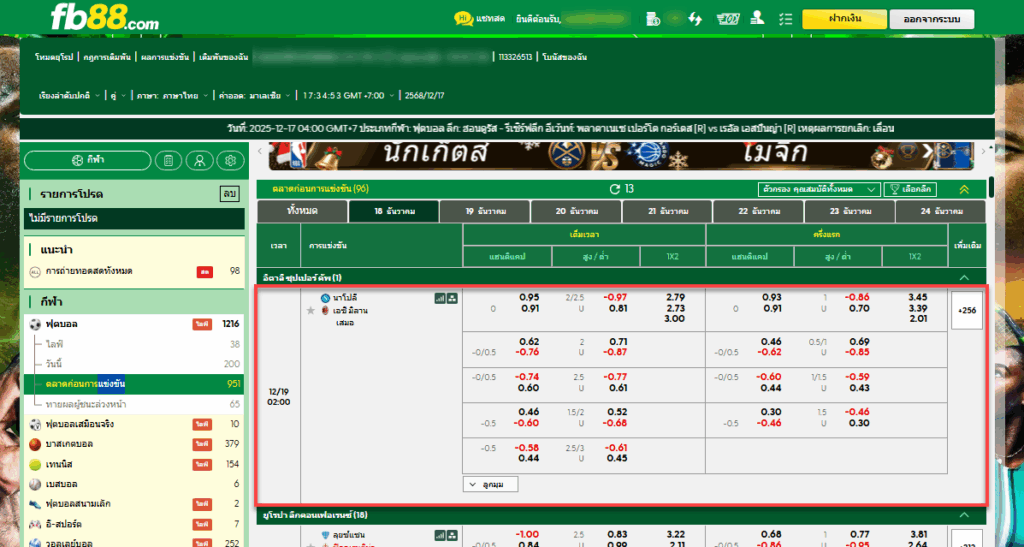
Task: Click the coin stack balance icon in header
Action: click(x=653, y=19)
